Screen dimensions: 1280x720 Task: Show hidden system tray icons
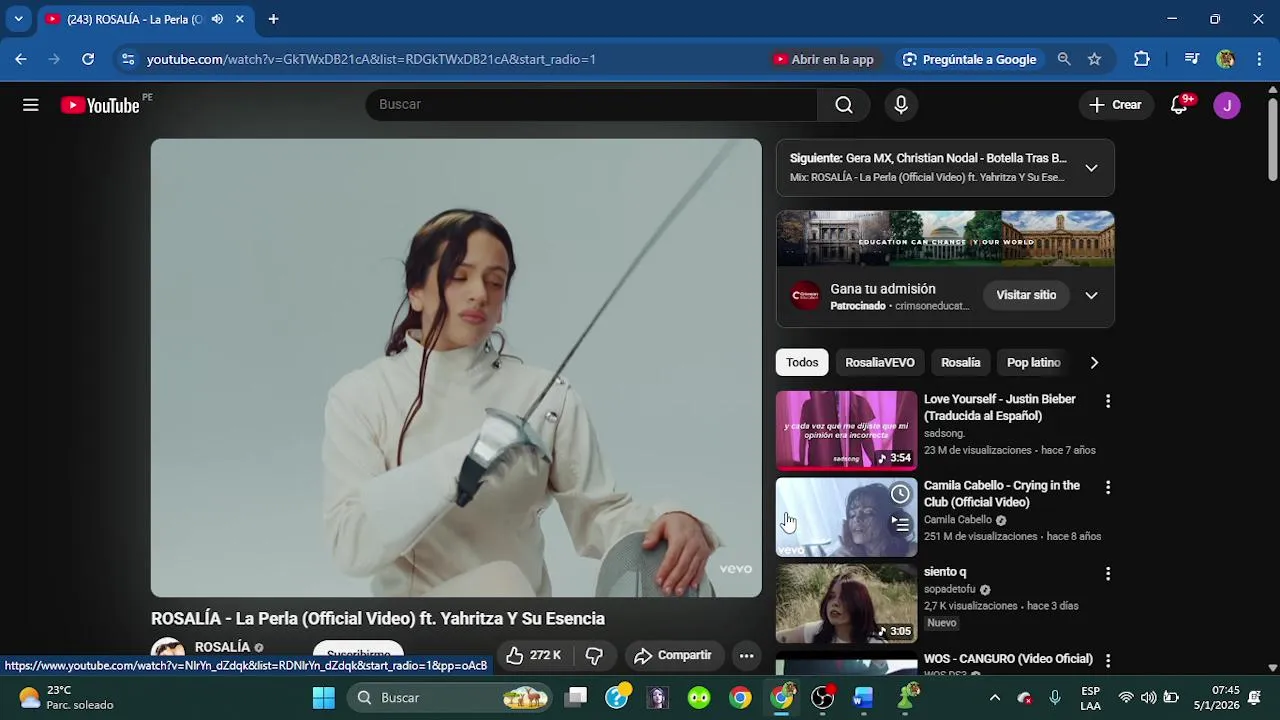tap(994, 698)
